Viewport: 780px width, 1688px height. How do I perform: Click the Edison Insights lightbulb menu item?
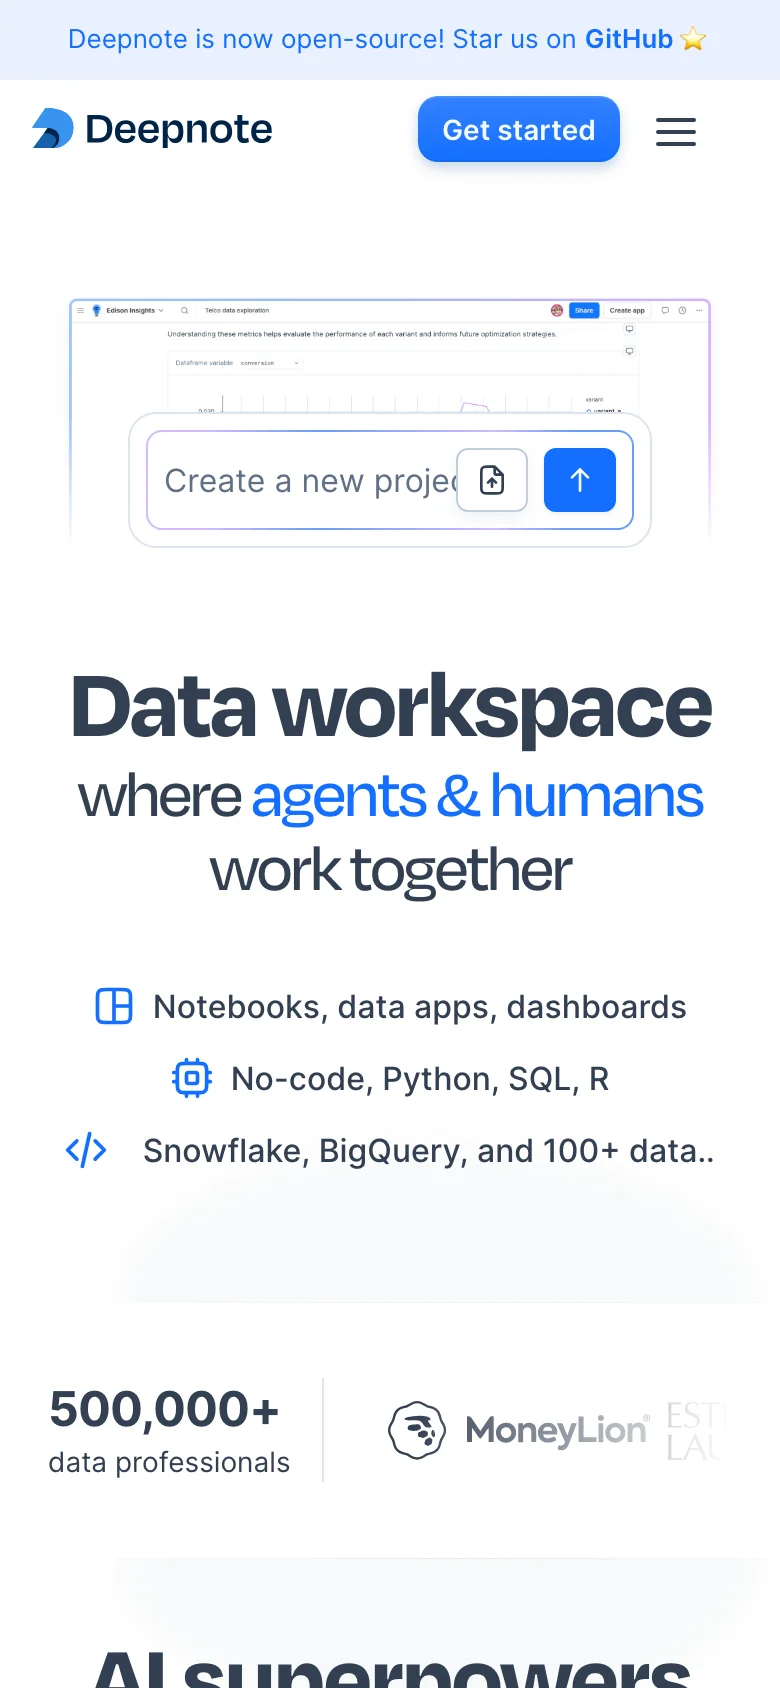97,310
